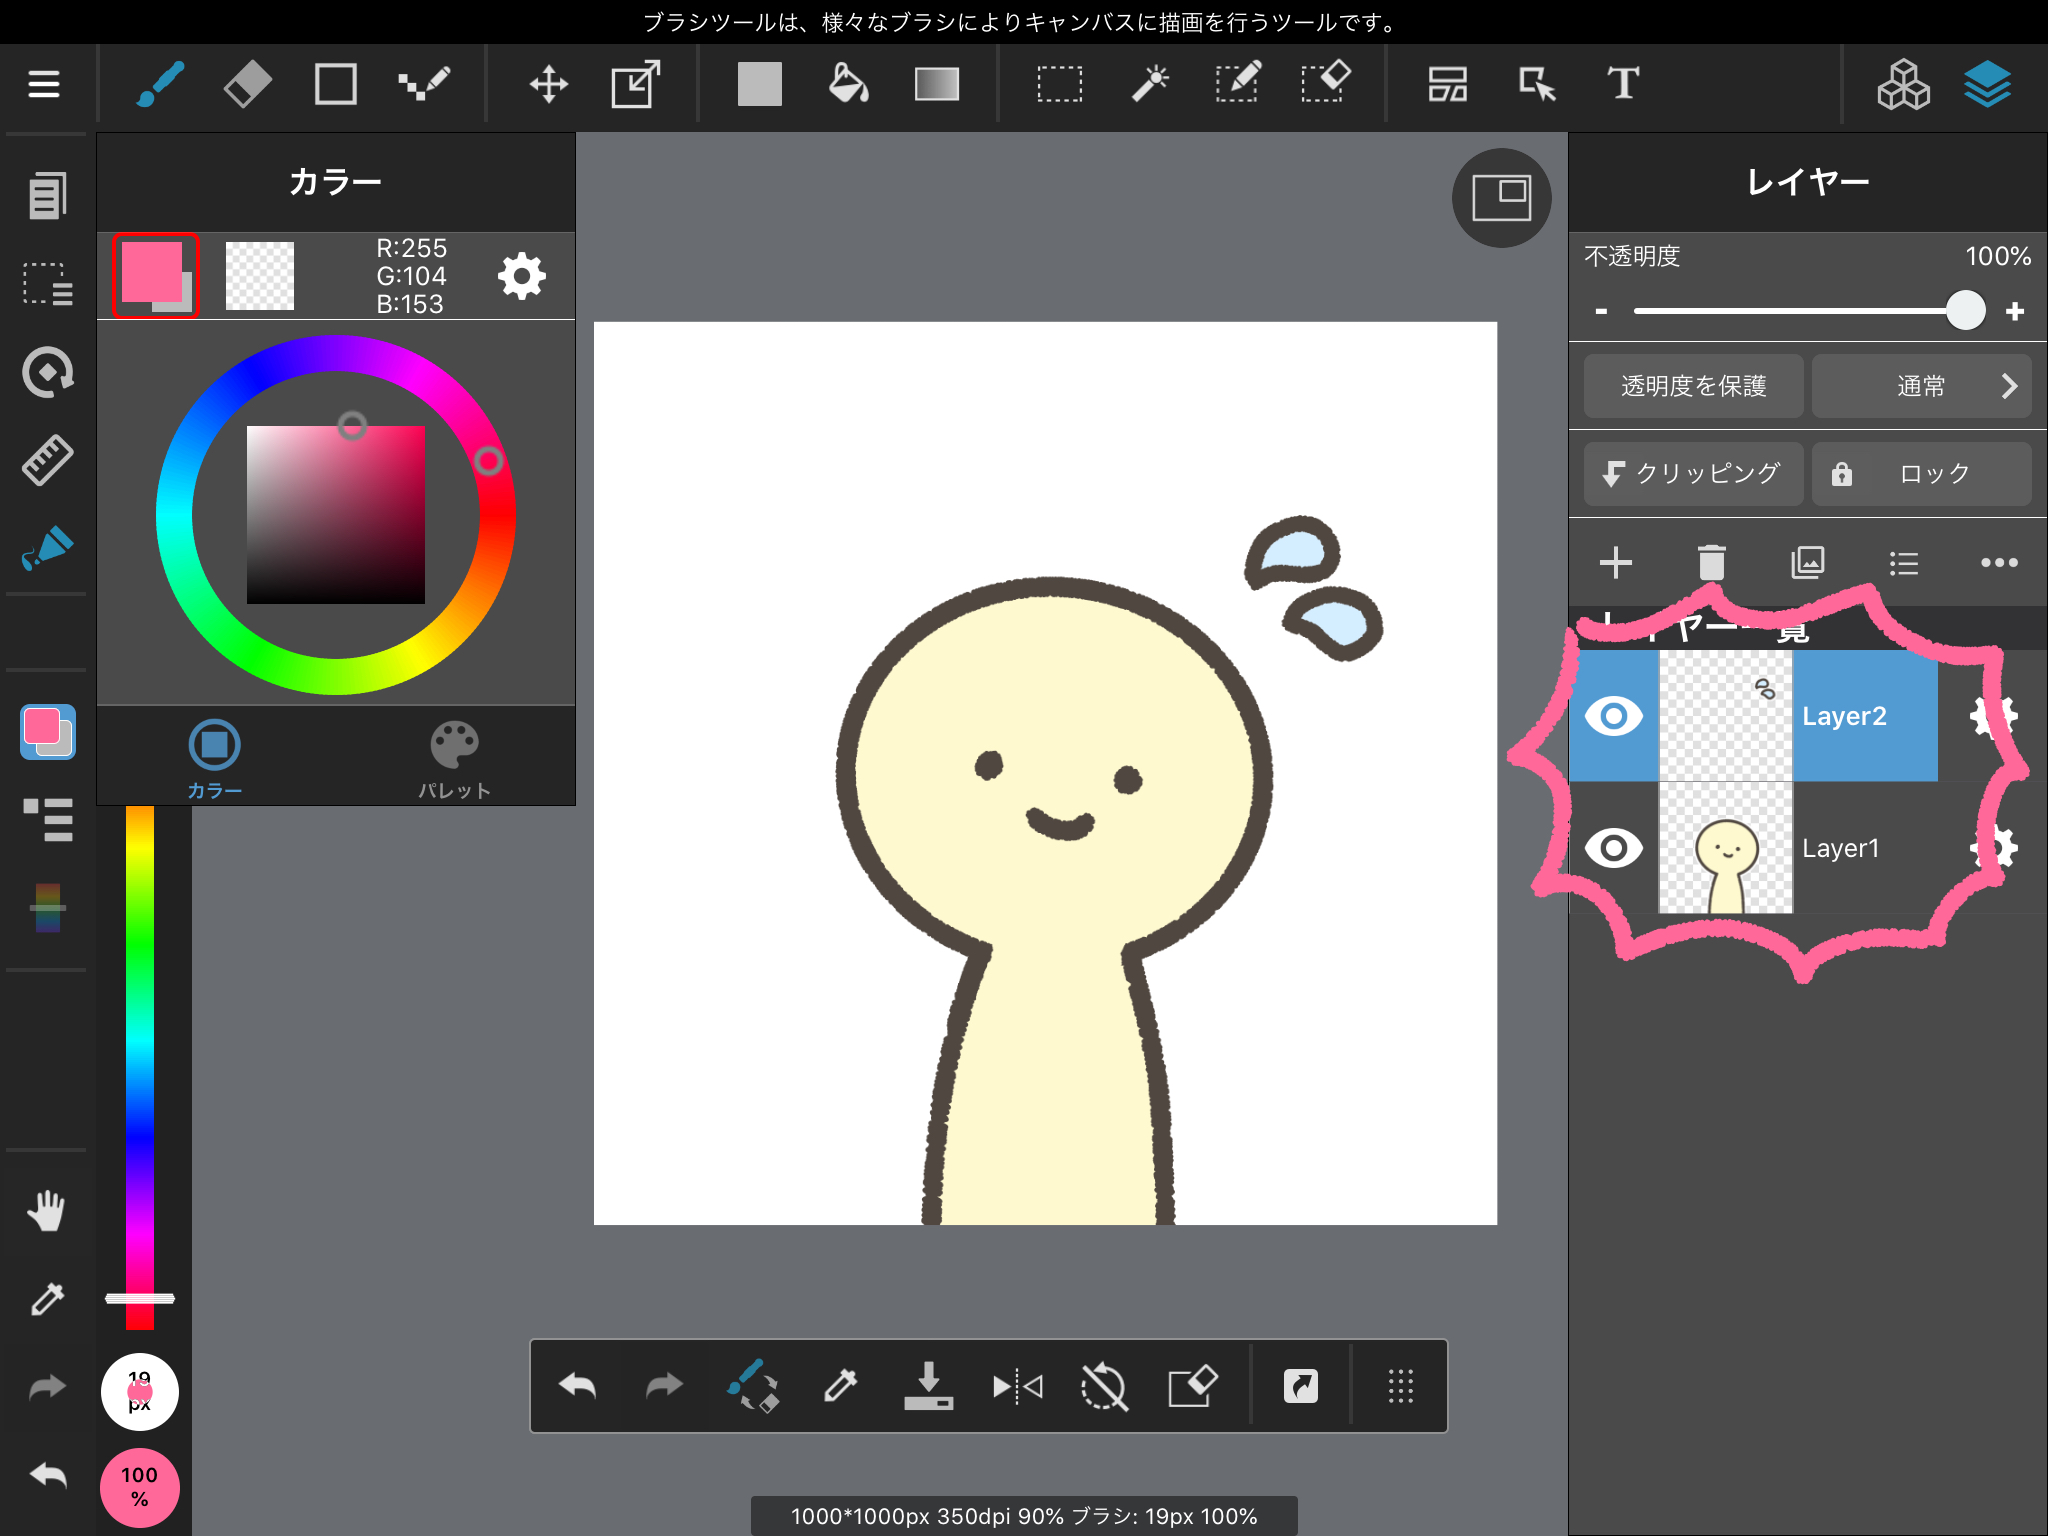Select the Text tool

point(1622,84)
